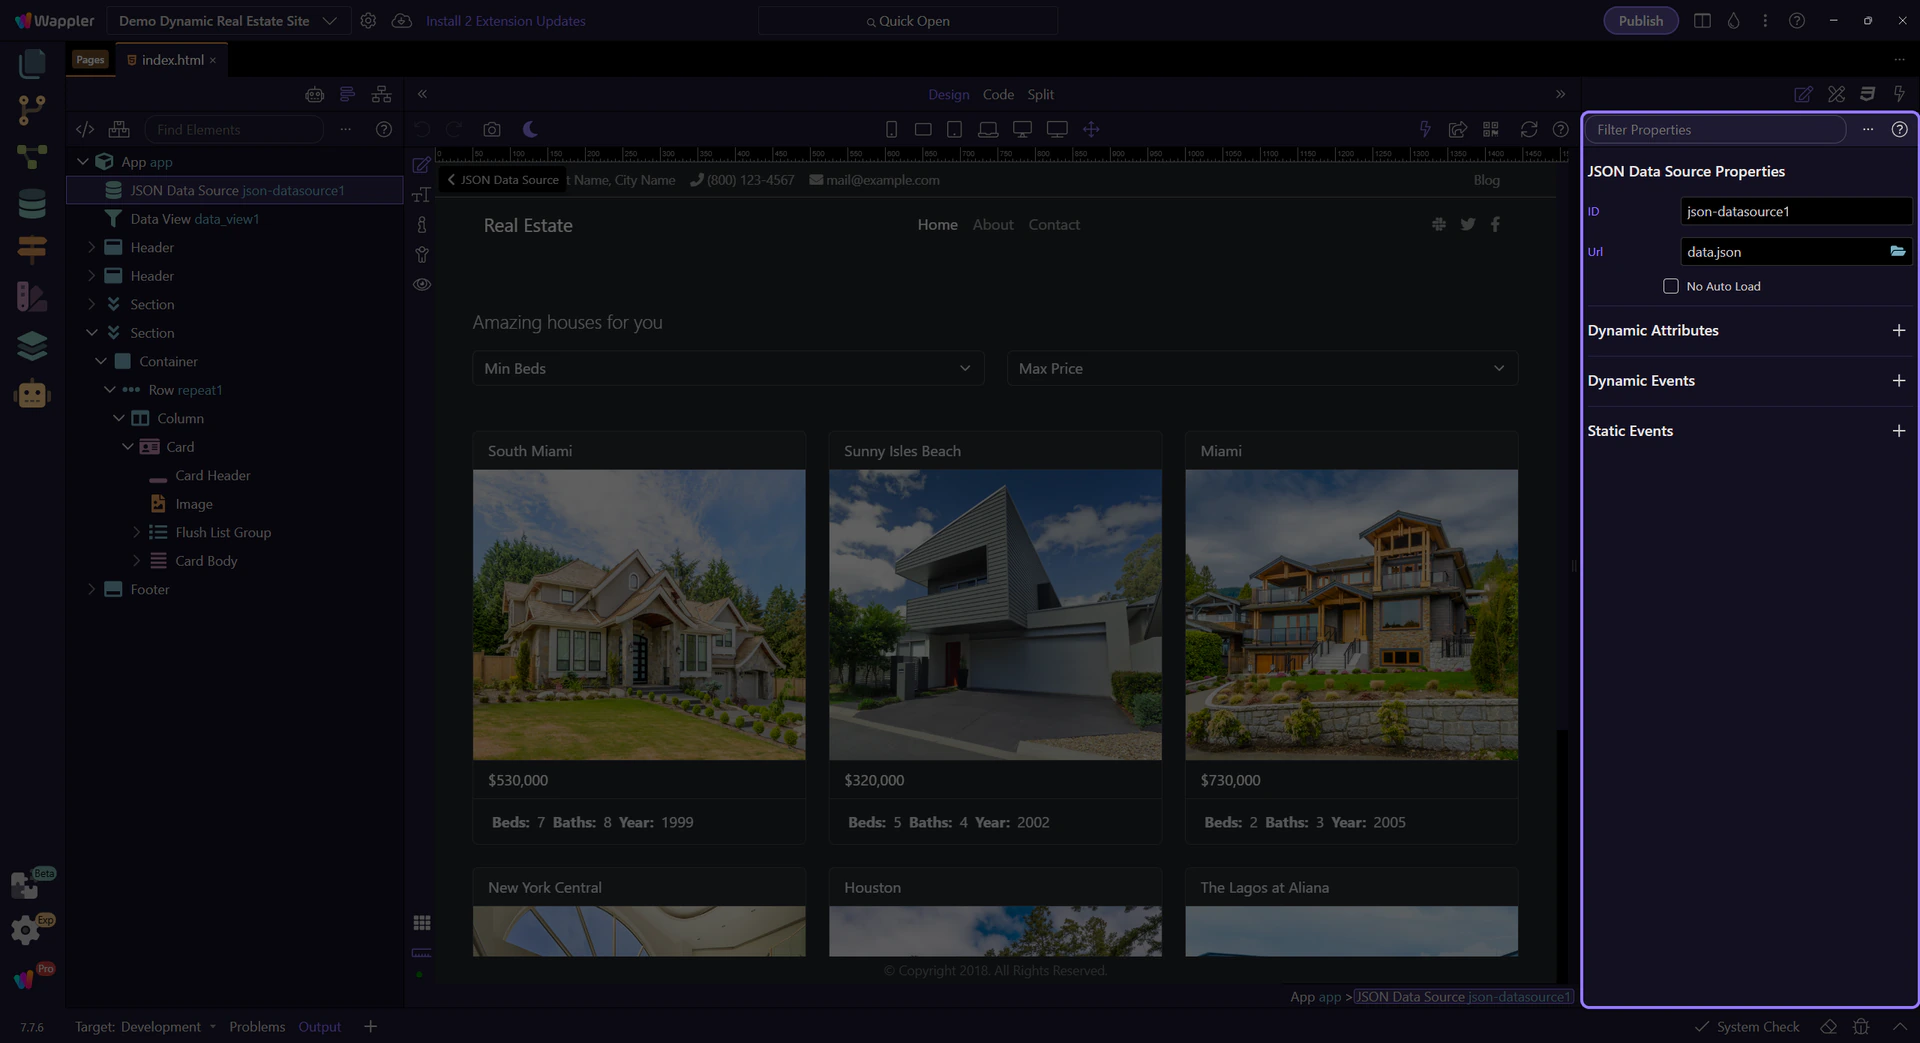The height and width of the screenshot is (1043, 1920).
Task: Switch to the Split view tab
Action: tap(1040, 94)
